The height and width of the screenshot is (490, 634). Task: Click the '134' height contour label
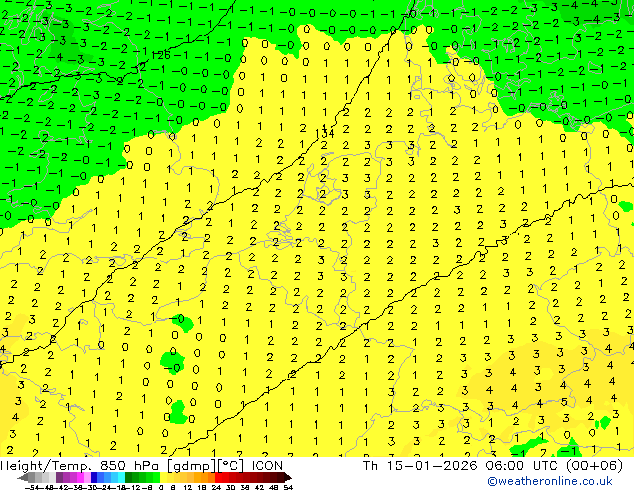pyautogui.click(x=325, y=133)
